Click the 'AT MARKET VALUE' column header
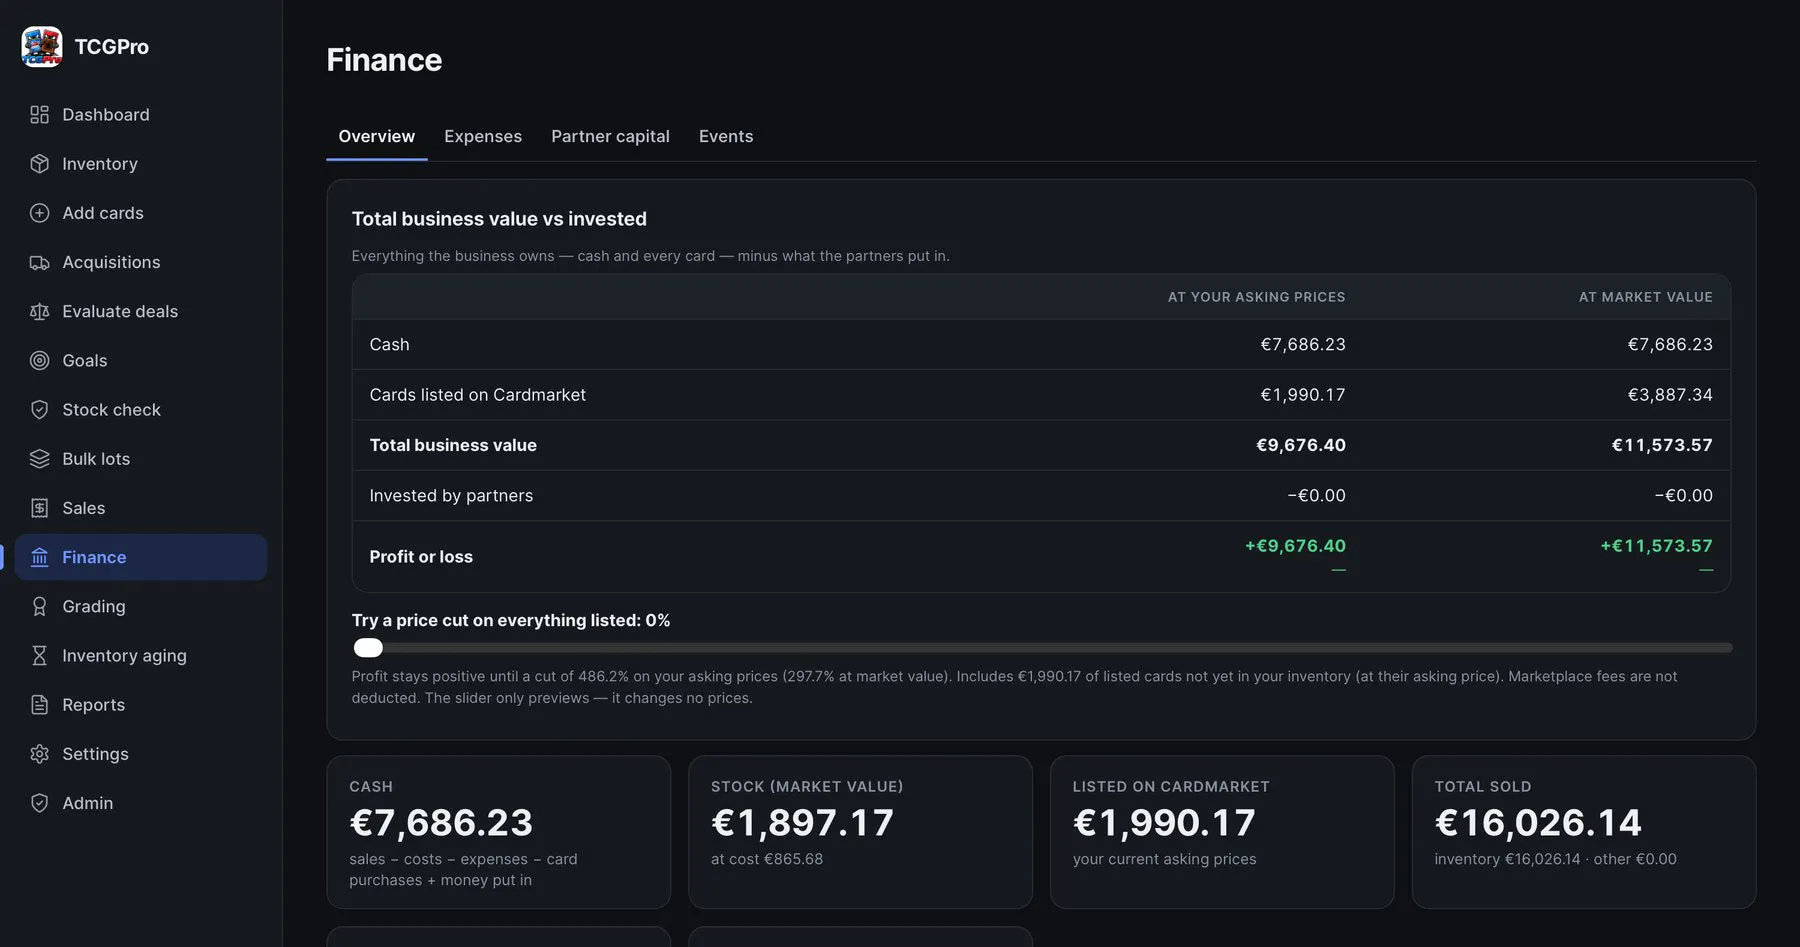The image size is (1800, 947). pyautogui.click(x=1645, y=297)
